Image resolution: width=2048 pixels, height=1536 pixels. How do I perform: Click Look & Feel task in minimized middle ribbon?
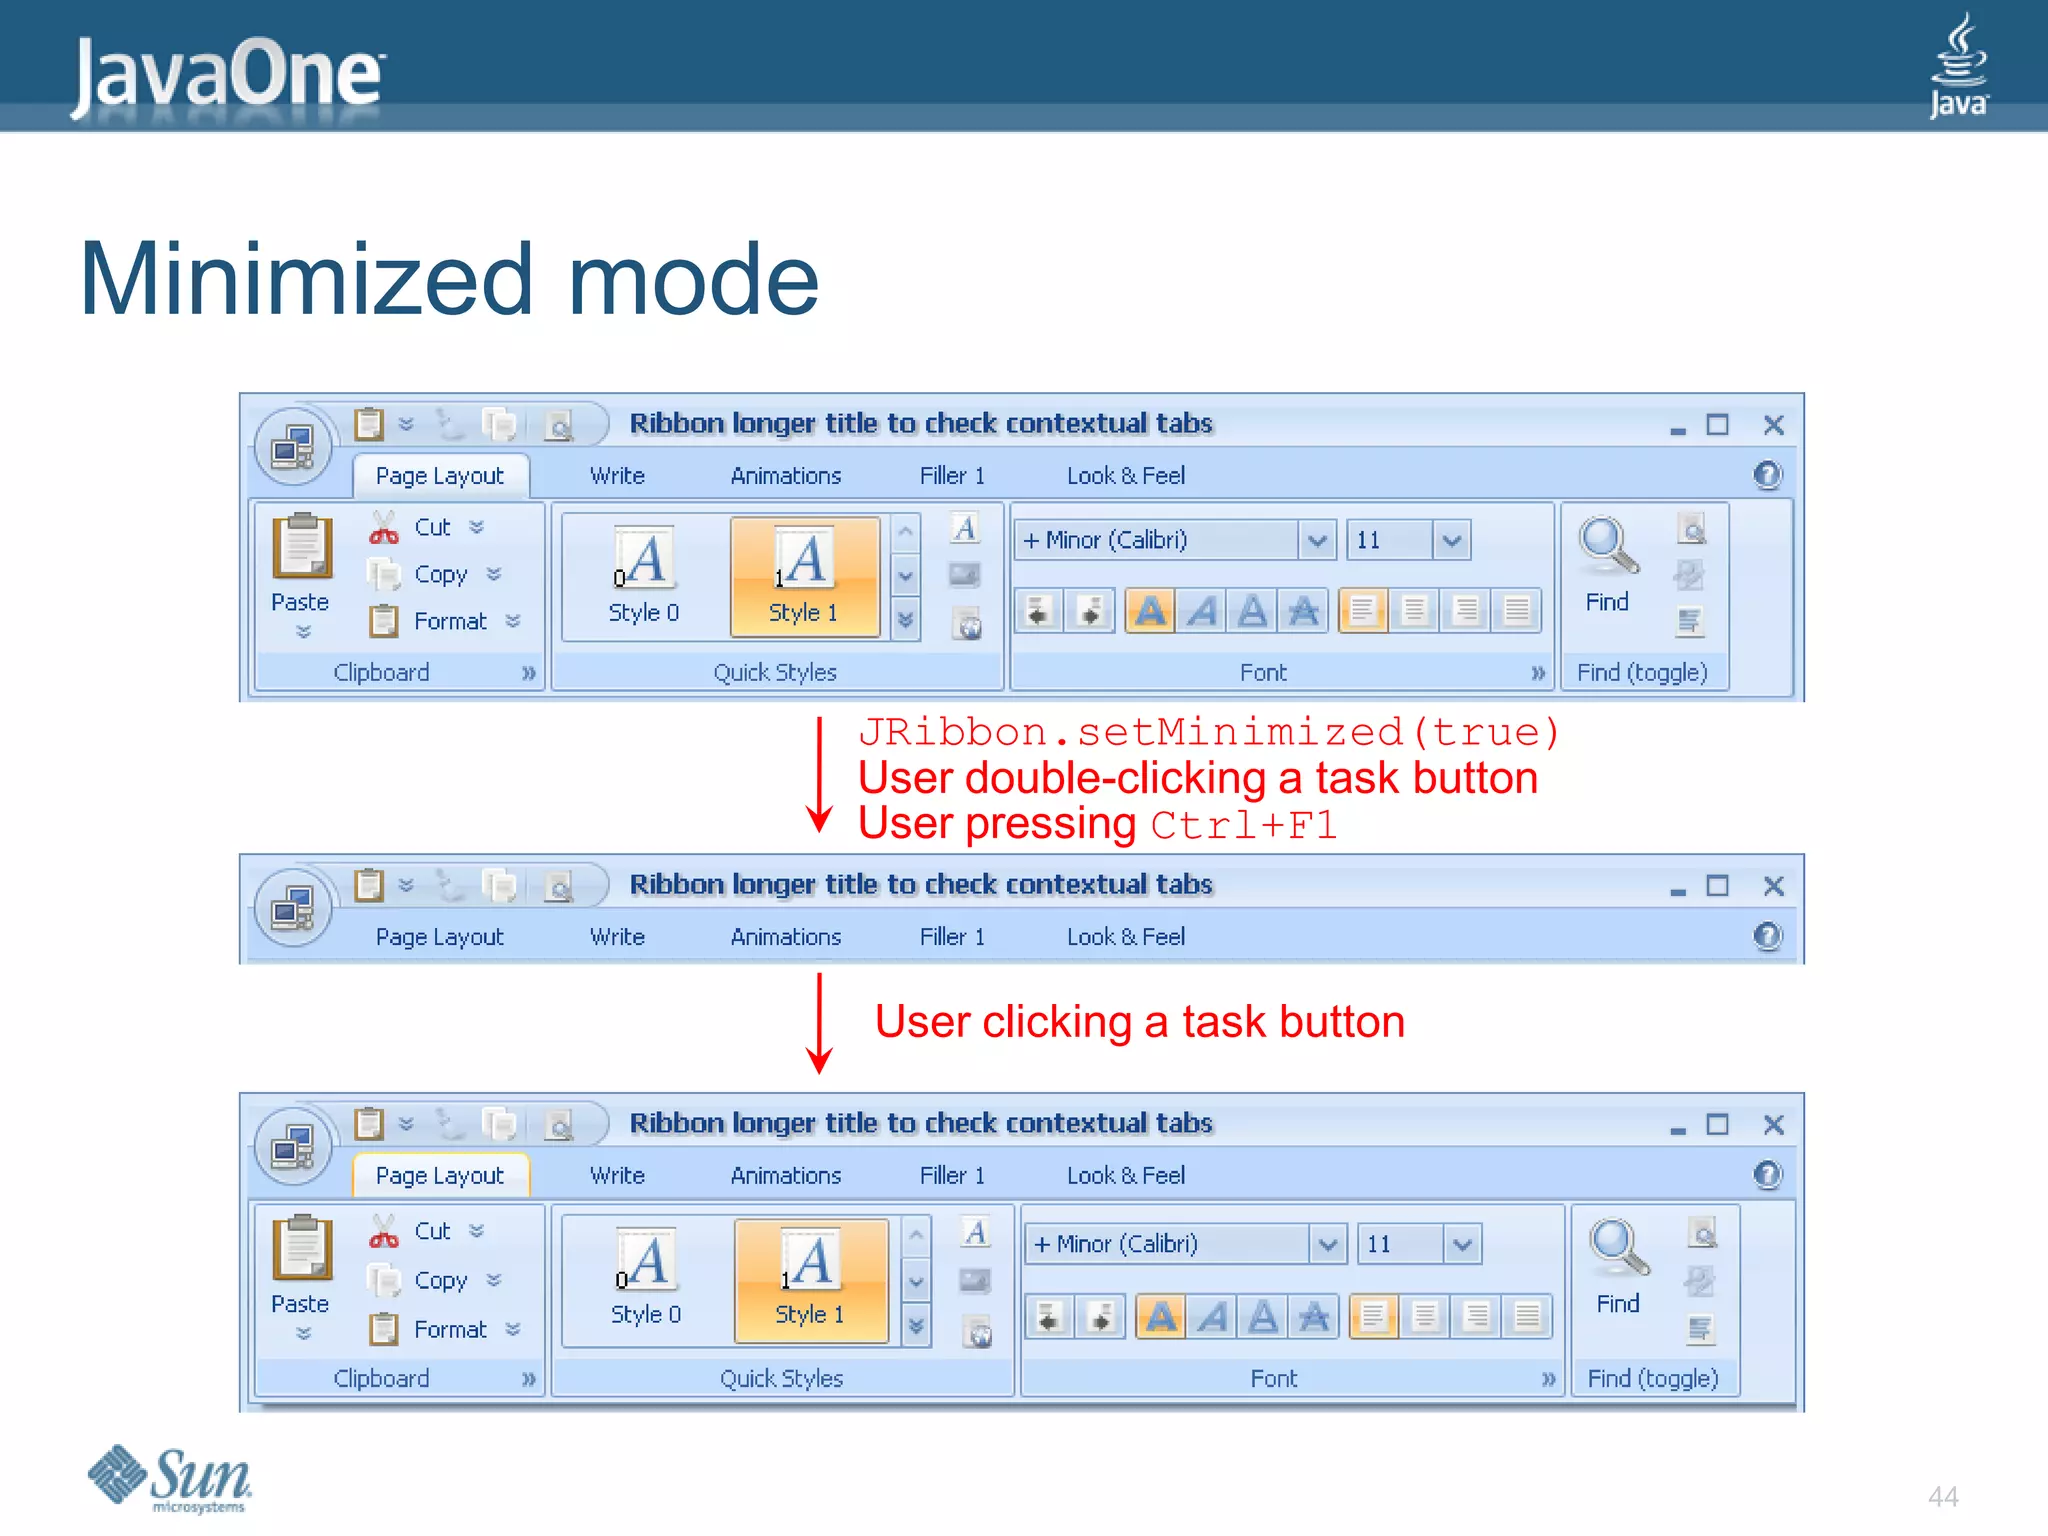click(x=1126, y=937)
